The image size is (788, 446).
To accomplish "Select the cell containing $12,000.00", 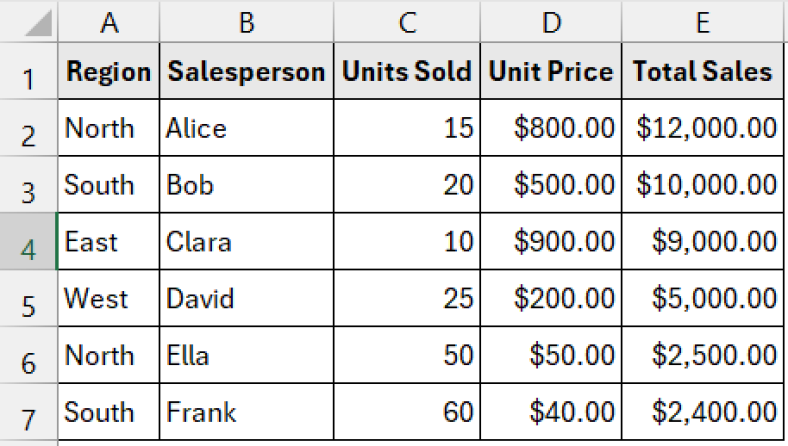I will [703, 128].
